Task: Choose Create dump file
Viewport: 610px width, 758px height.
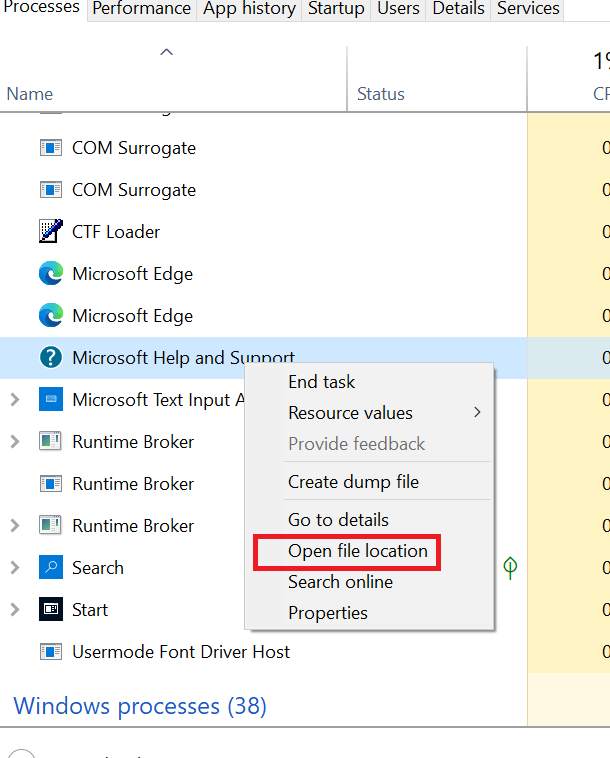Action: (x=370, y=481)
